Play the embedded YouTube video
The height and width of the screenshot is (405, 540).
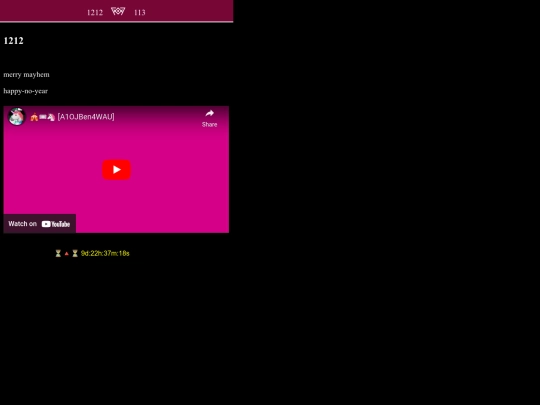point(116,169)
